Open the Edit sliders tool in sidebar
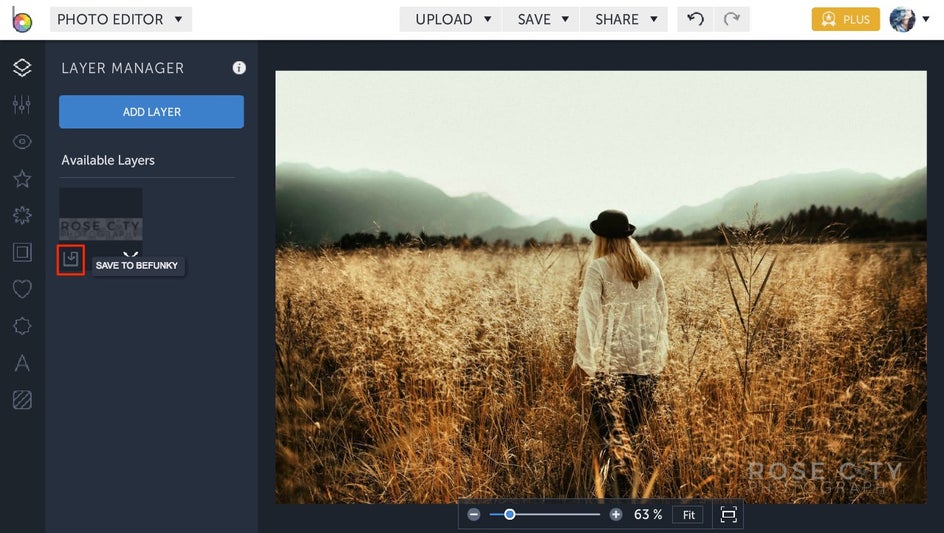Screen dimensions: 944x533 [22, 105]
